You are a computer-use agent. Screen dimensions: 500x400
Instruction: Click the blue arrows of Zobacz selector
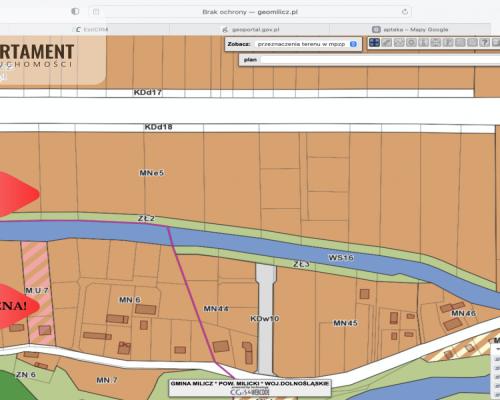click(353, 44)
